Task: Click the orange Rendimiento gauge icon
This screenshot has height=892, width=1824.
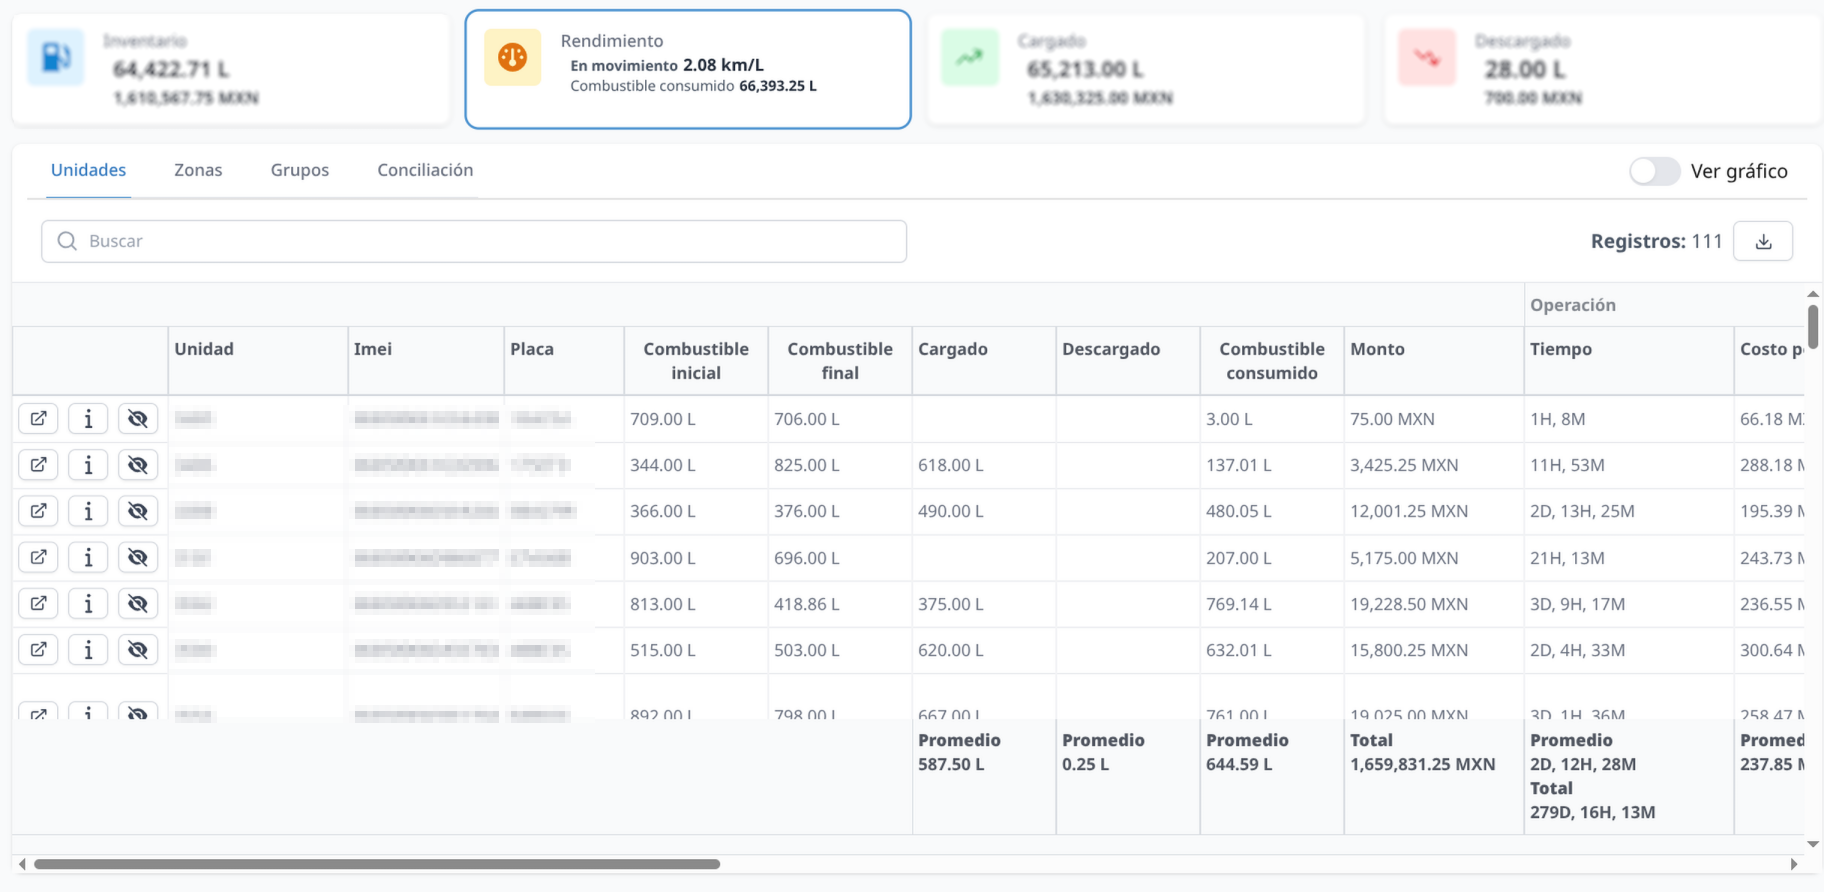Action: (512, 58)
